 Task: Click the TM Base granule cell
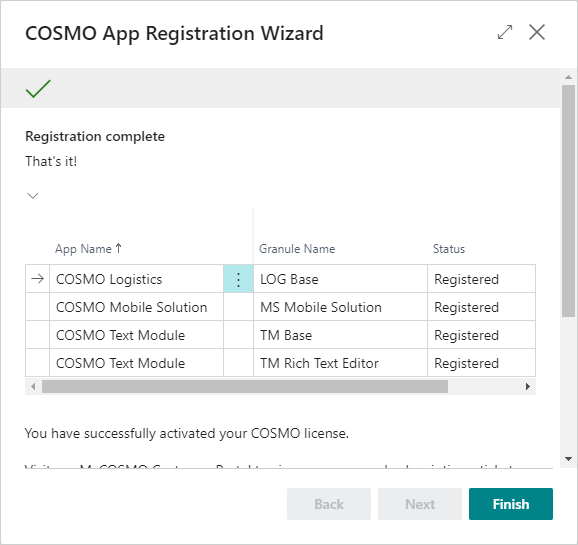tap(341, 335)
